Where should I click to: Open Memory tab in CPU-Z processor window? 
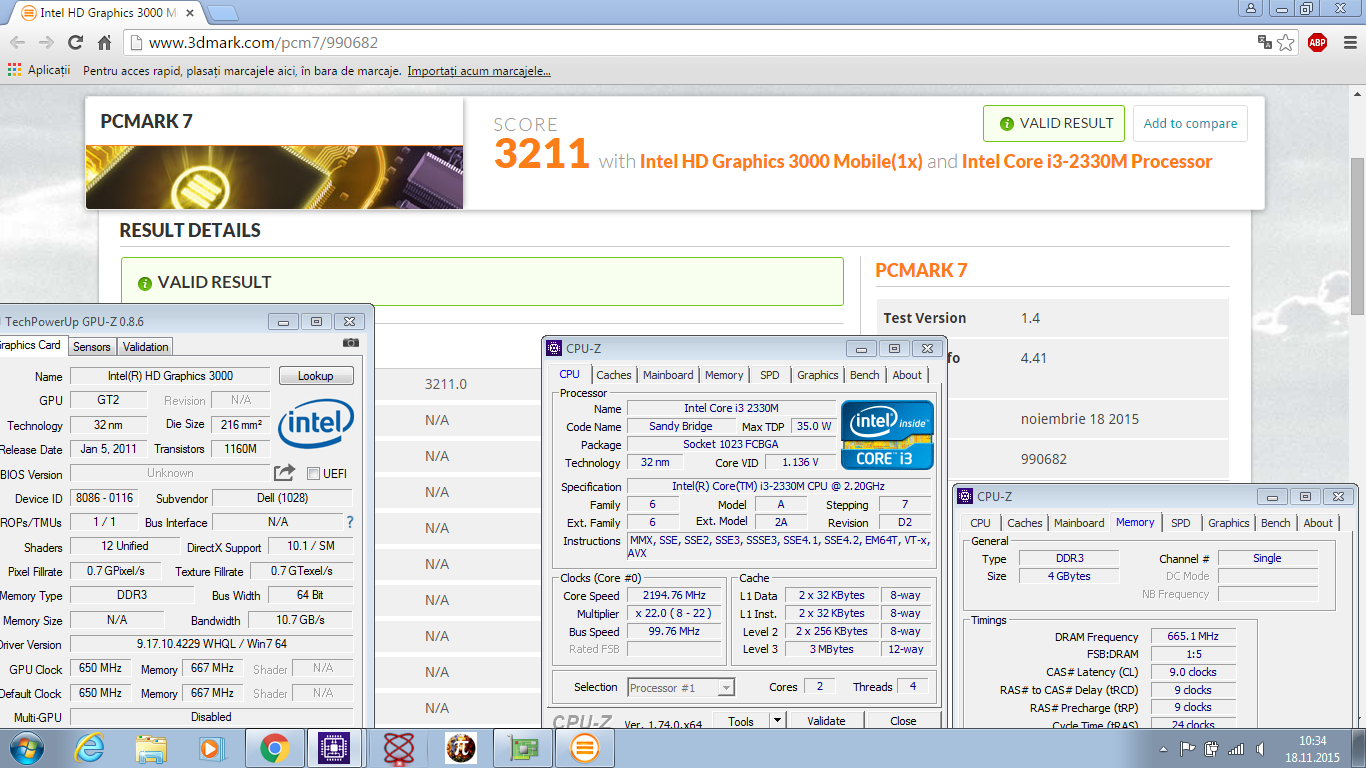point(724,375)
